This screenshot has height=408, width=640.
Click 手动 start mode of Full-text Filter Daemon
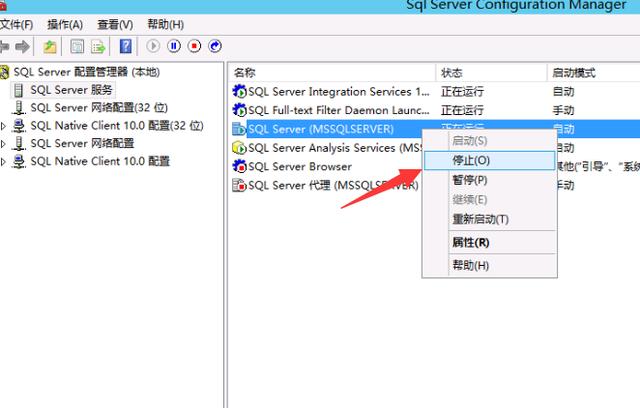564,111
